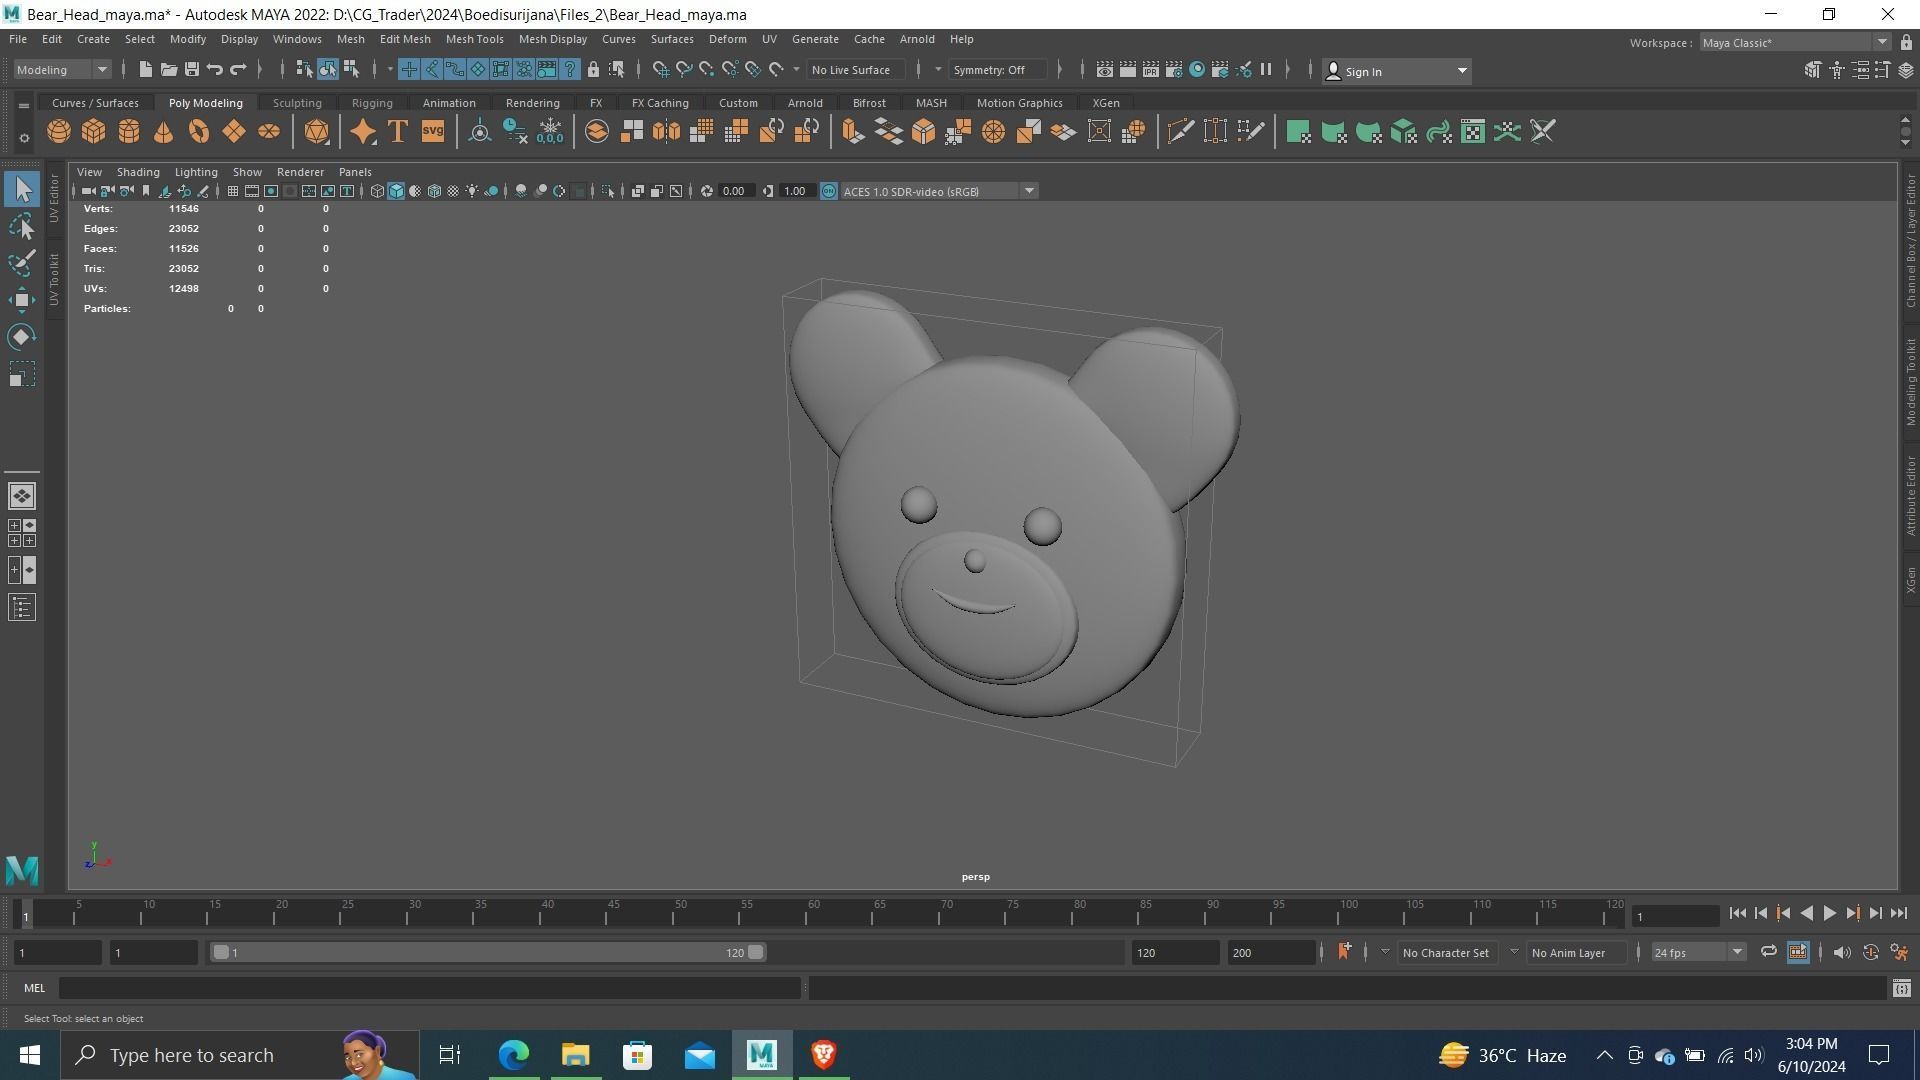Click the Play forwards button

[x=1829, y=913]
